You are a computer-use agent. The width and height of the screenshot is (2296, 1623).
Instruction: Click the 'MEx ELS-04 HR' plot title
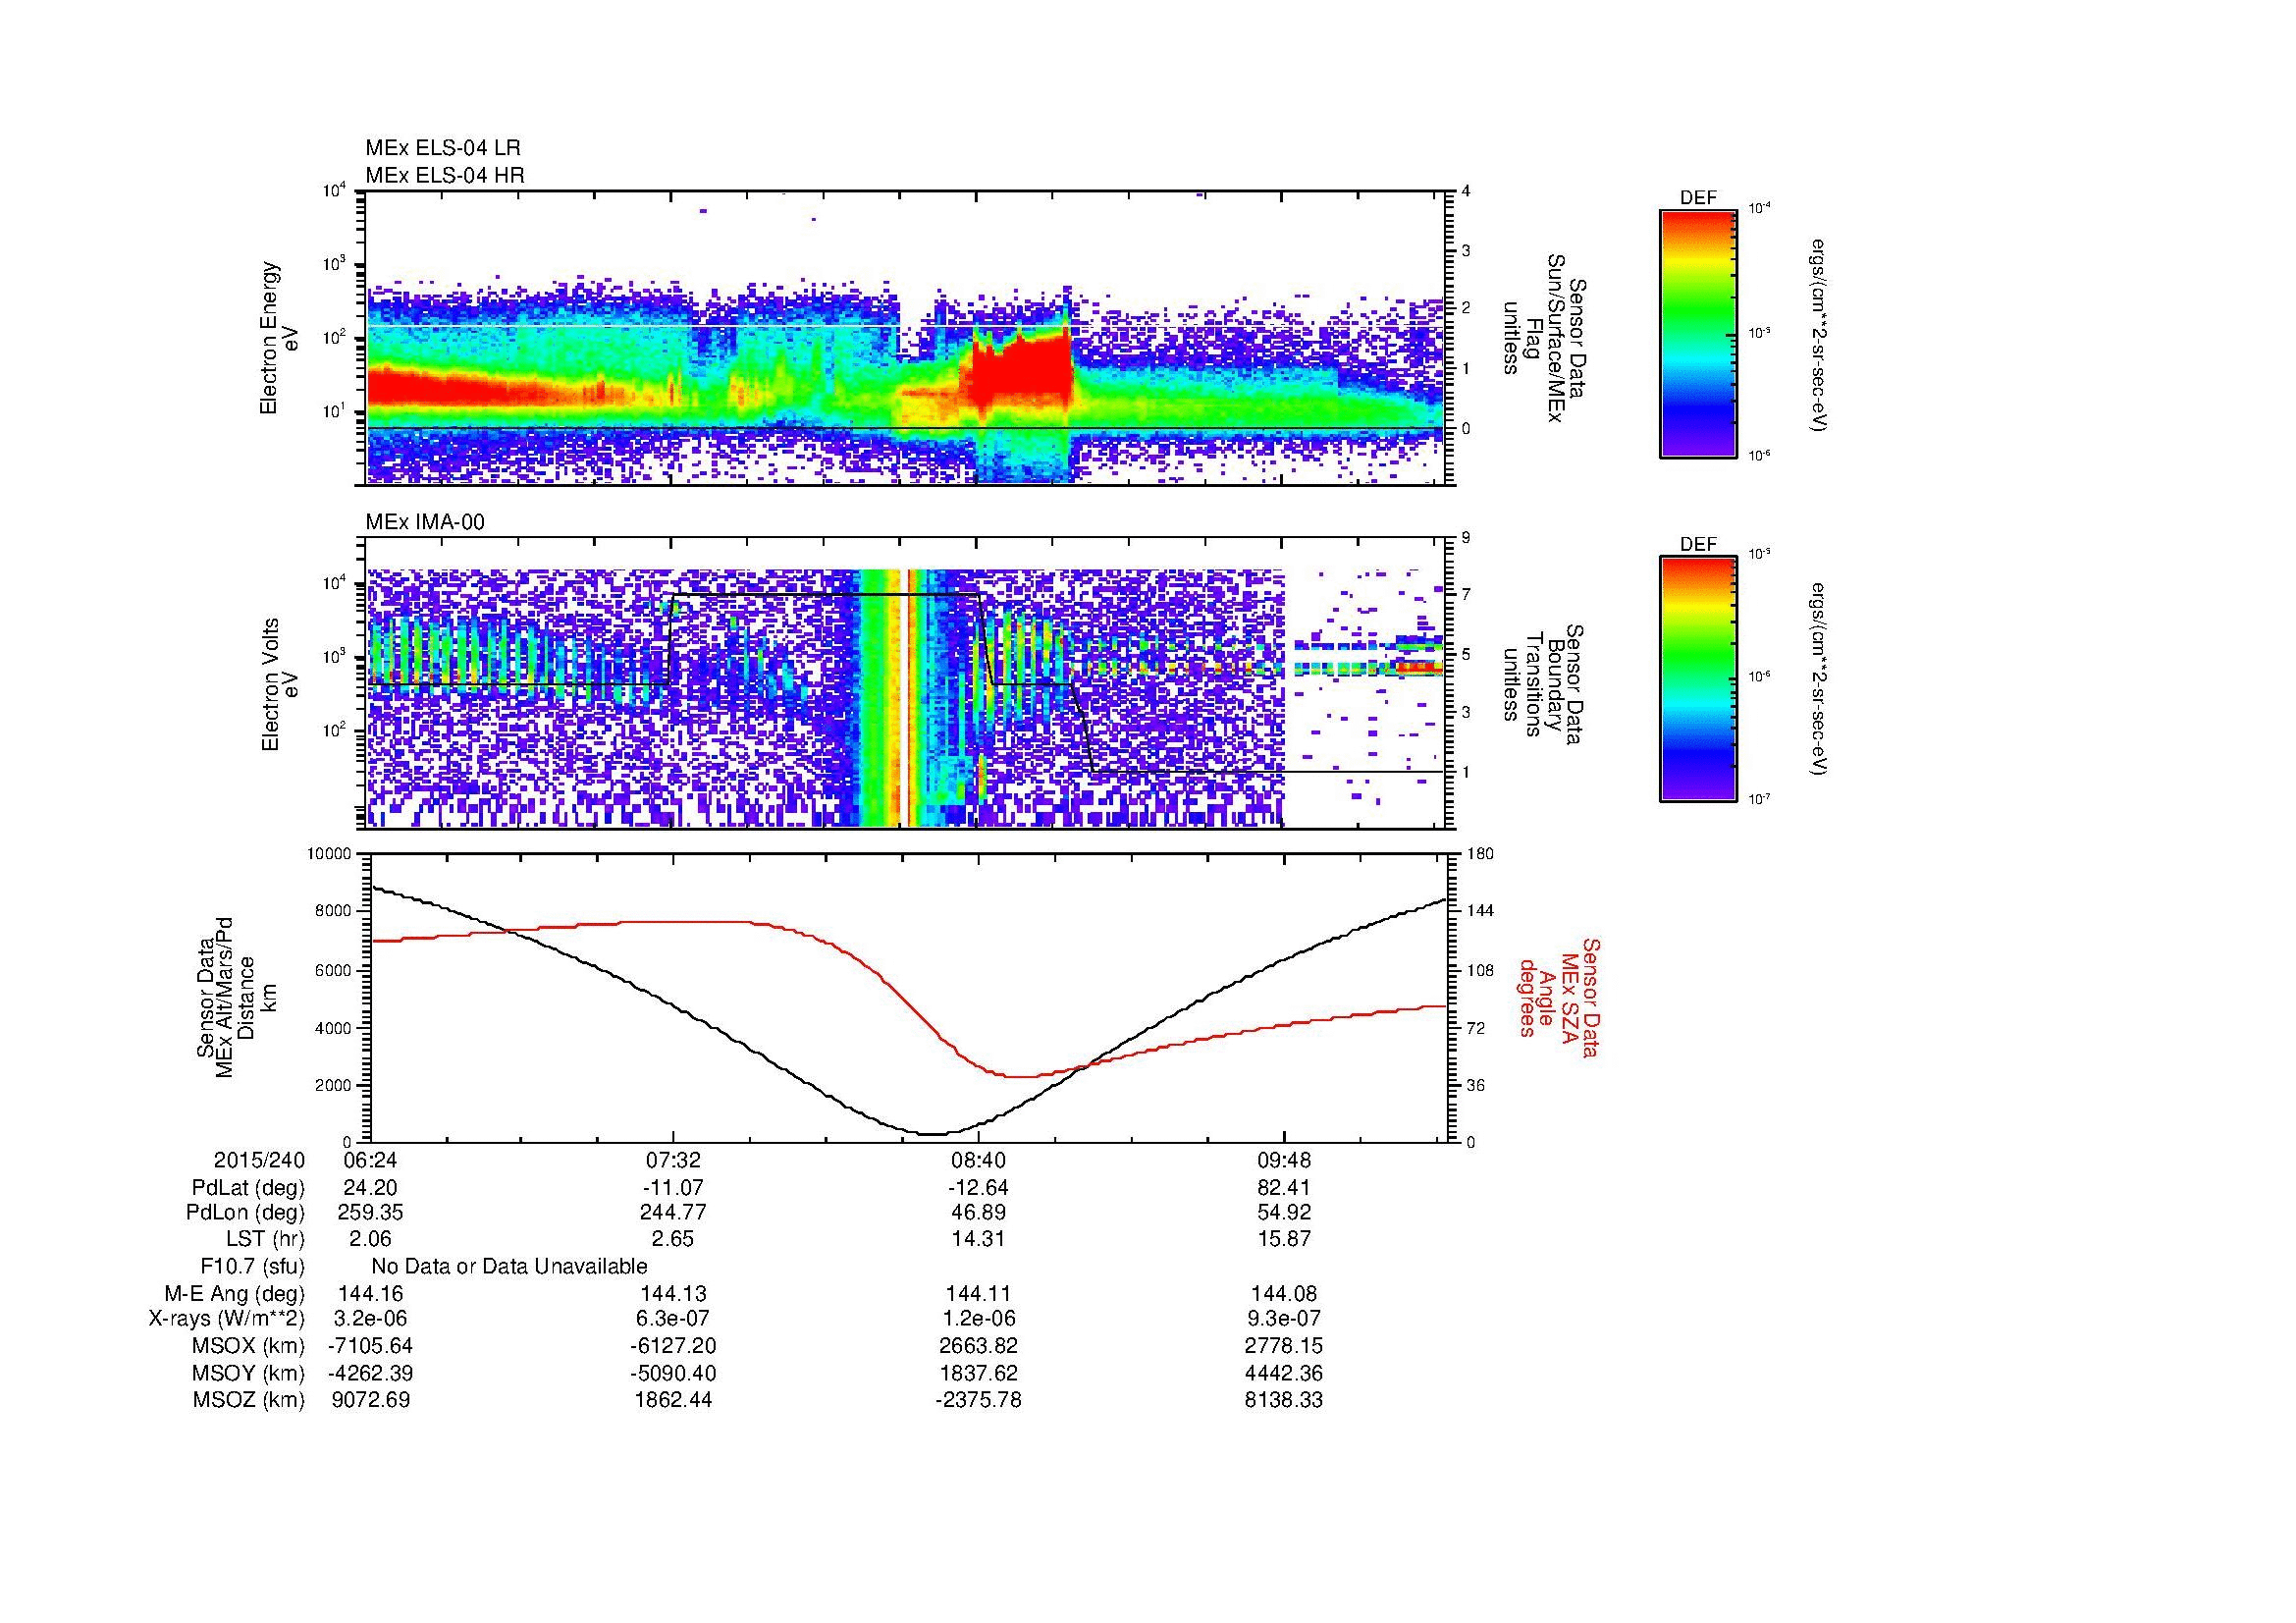pos(445,175)
